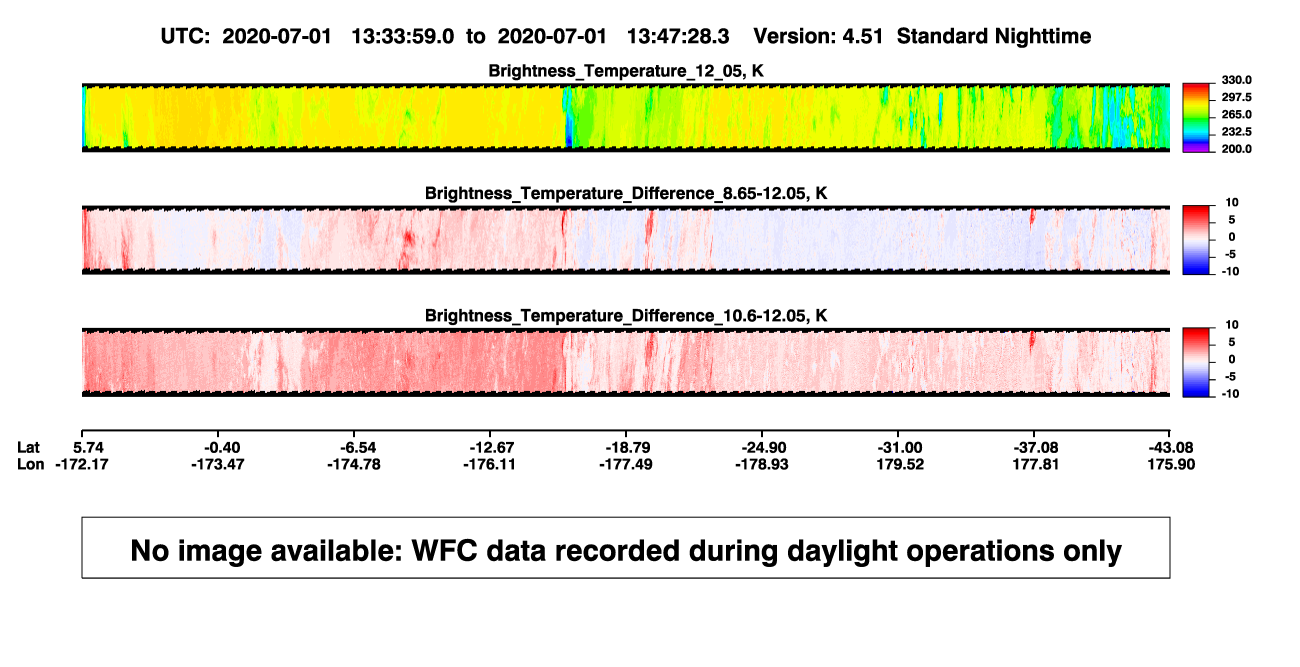This screenshot has width=1300, height=667.
Task: Click the longitude label 177.81
Action: point(1034,464)
